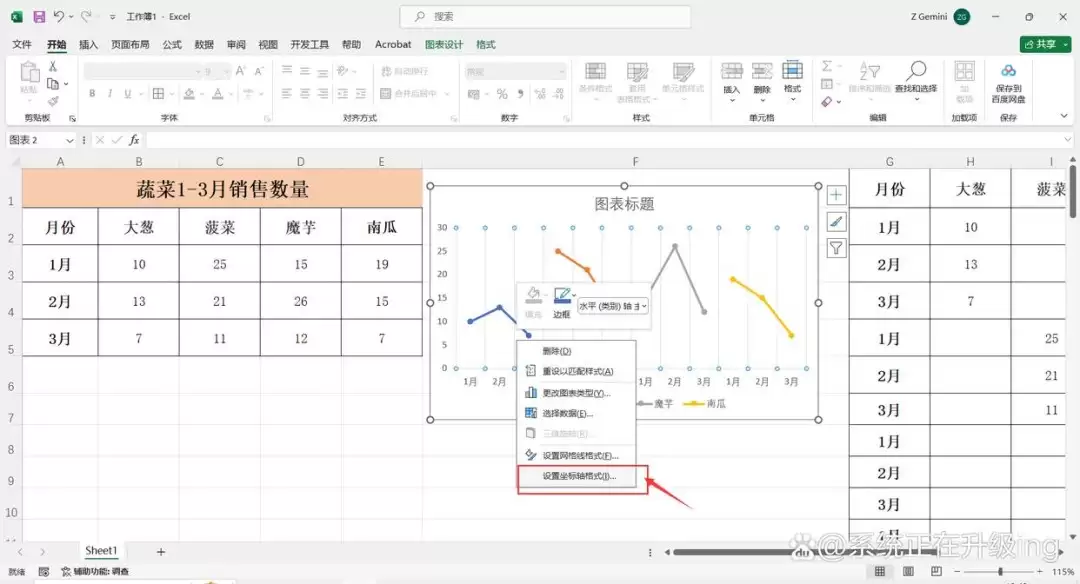Open the Find and Select dropdown arrow

(x=916, y=100)
